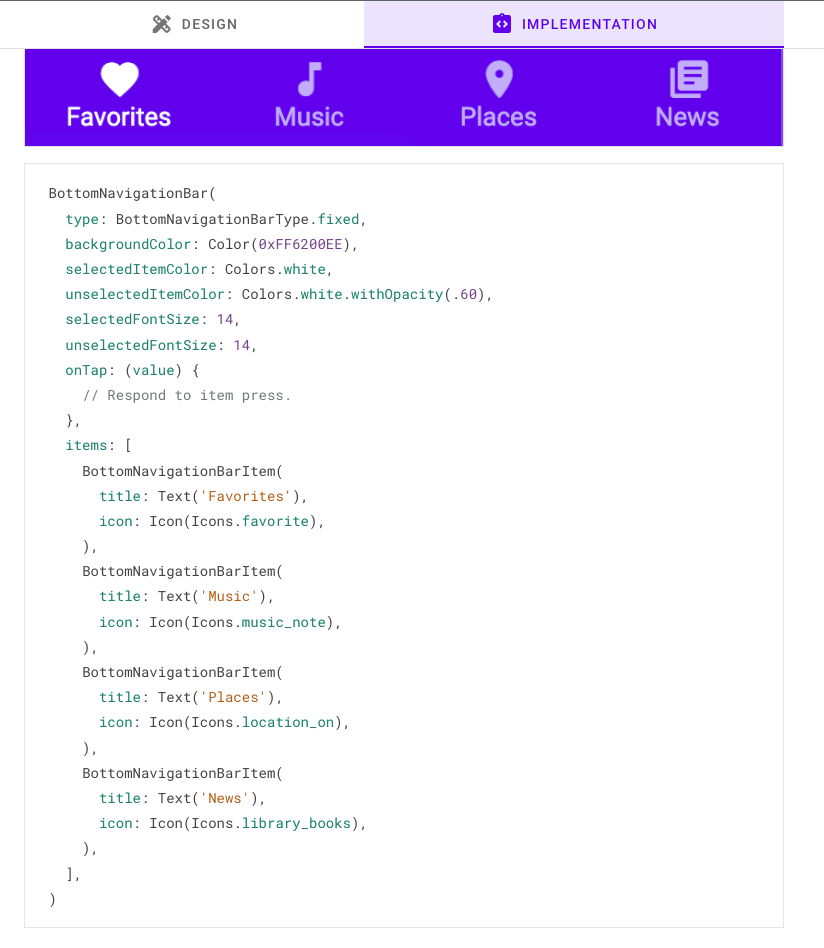The image size is (824, 948).
Task: Tap the Music label in the navigation bar
Action: point(309,117)
